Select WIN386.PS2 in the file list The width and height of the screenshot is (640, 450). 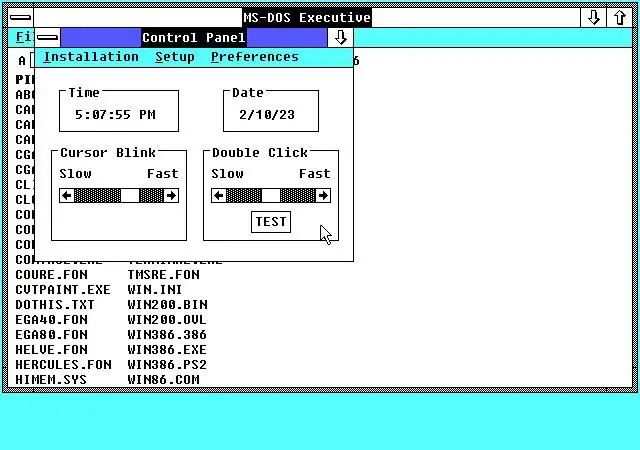(x=167, y=365)
